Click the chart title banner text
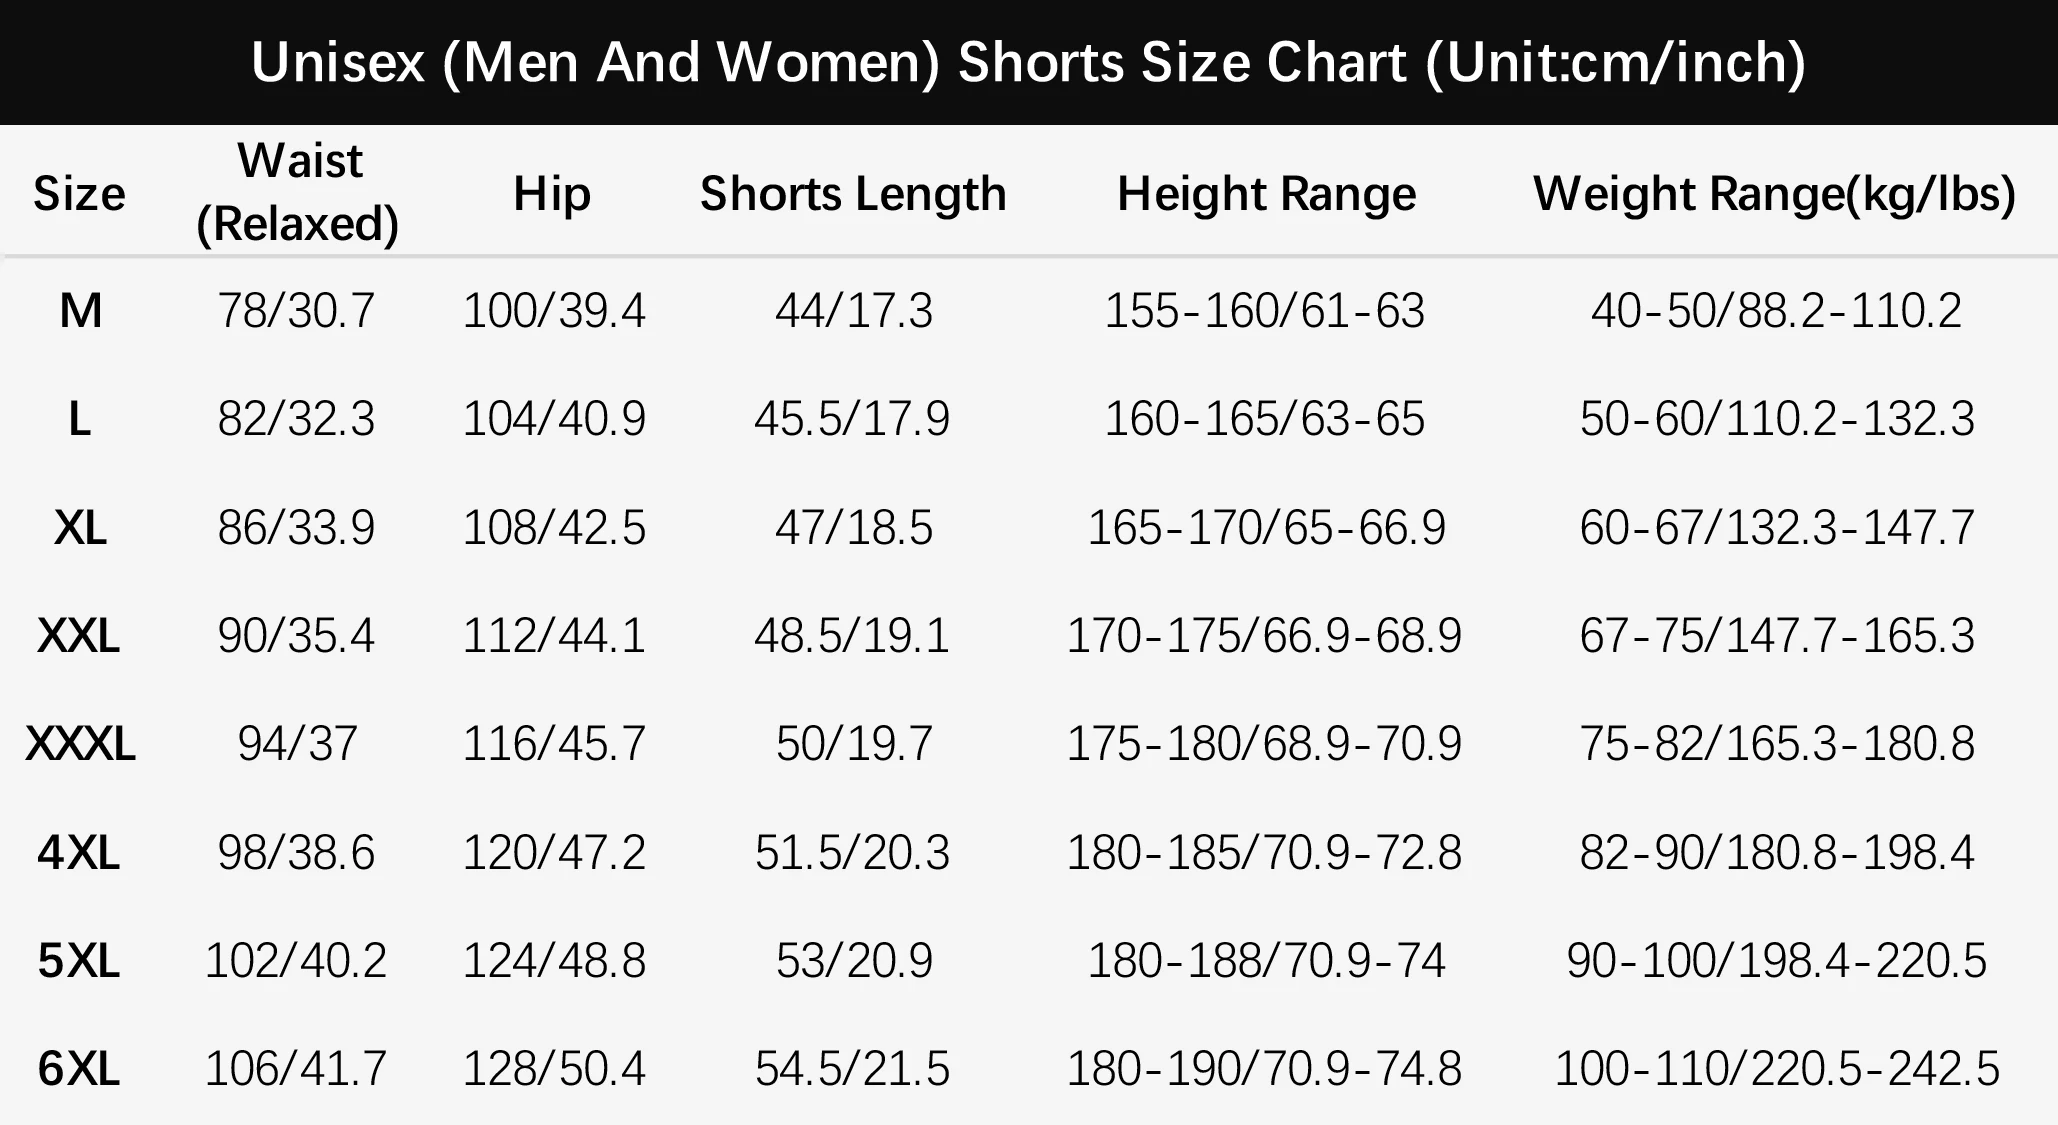2058x1125 pixels. tap(1028, 63)
